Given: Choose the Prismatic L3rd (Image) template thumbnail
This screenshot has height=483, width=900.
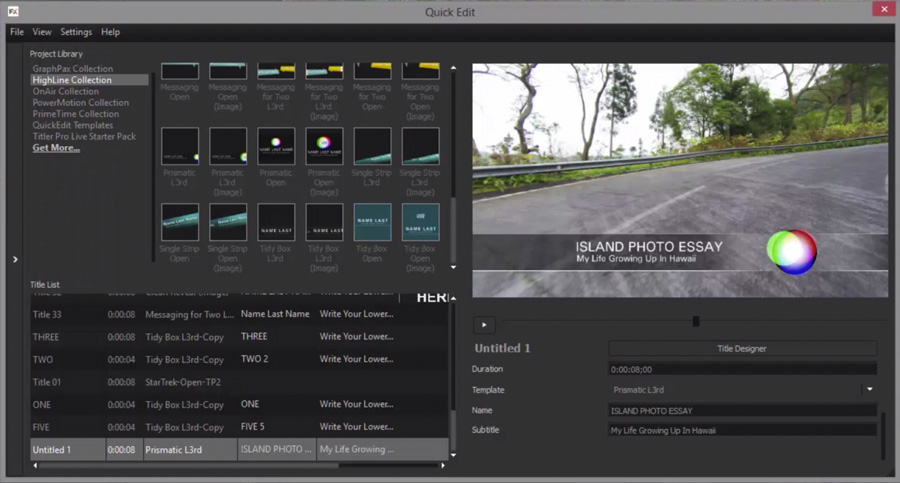Looking at the screenshot, I should click(228, 146).
